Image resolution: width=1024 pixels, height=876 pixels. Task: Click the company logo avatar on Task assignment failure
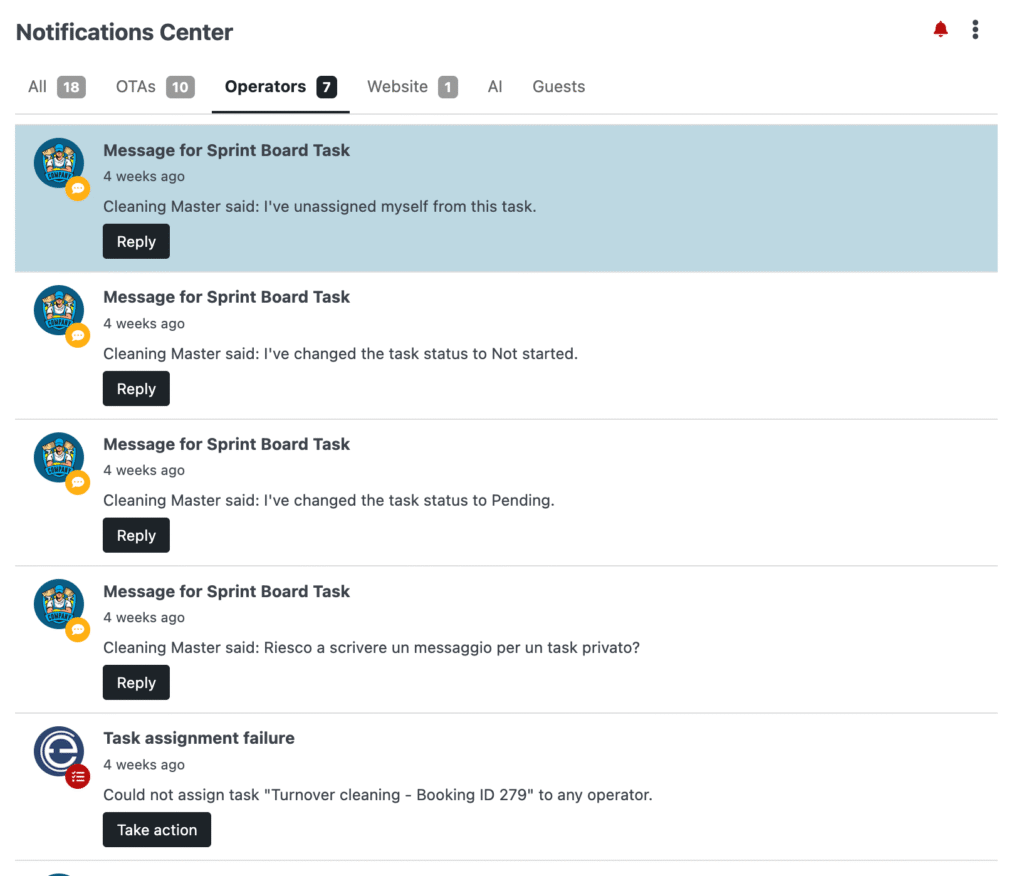(59, 751)
